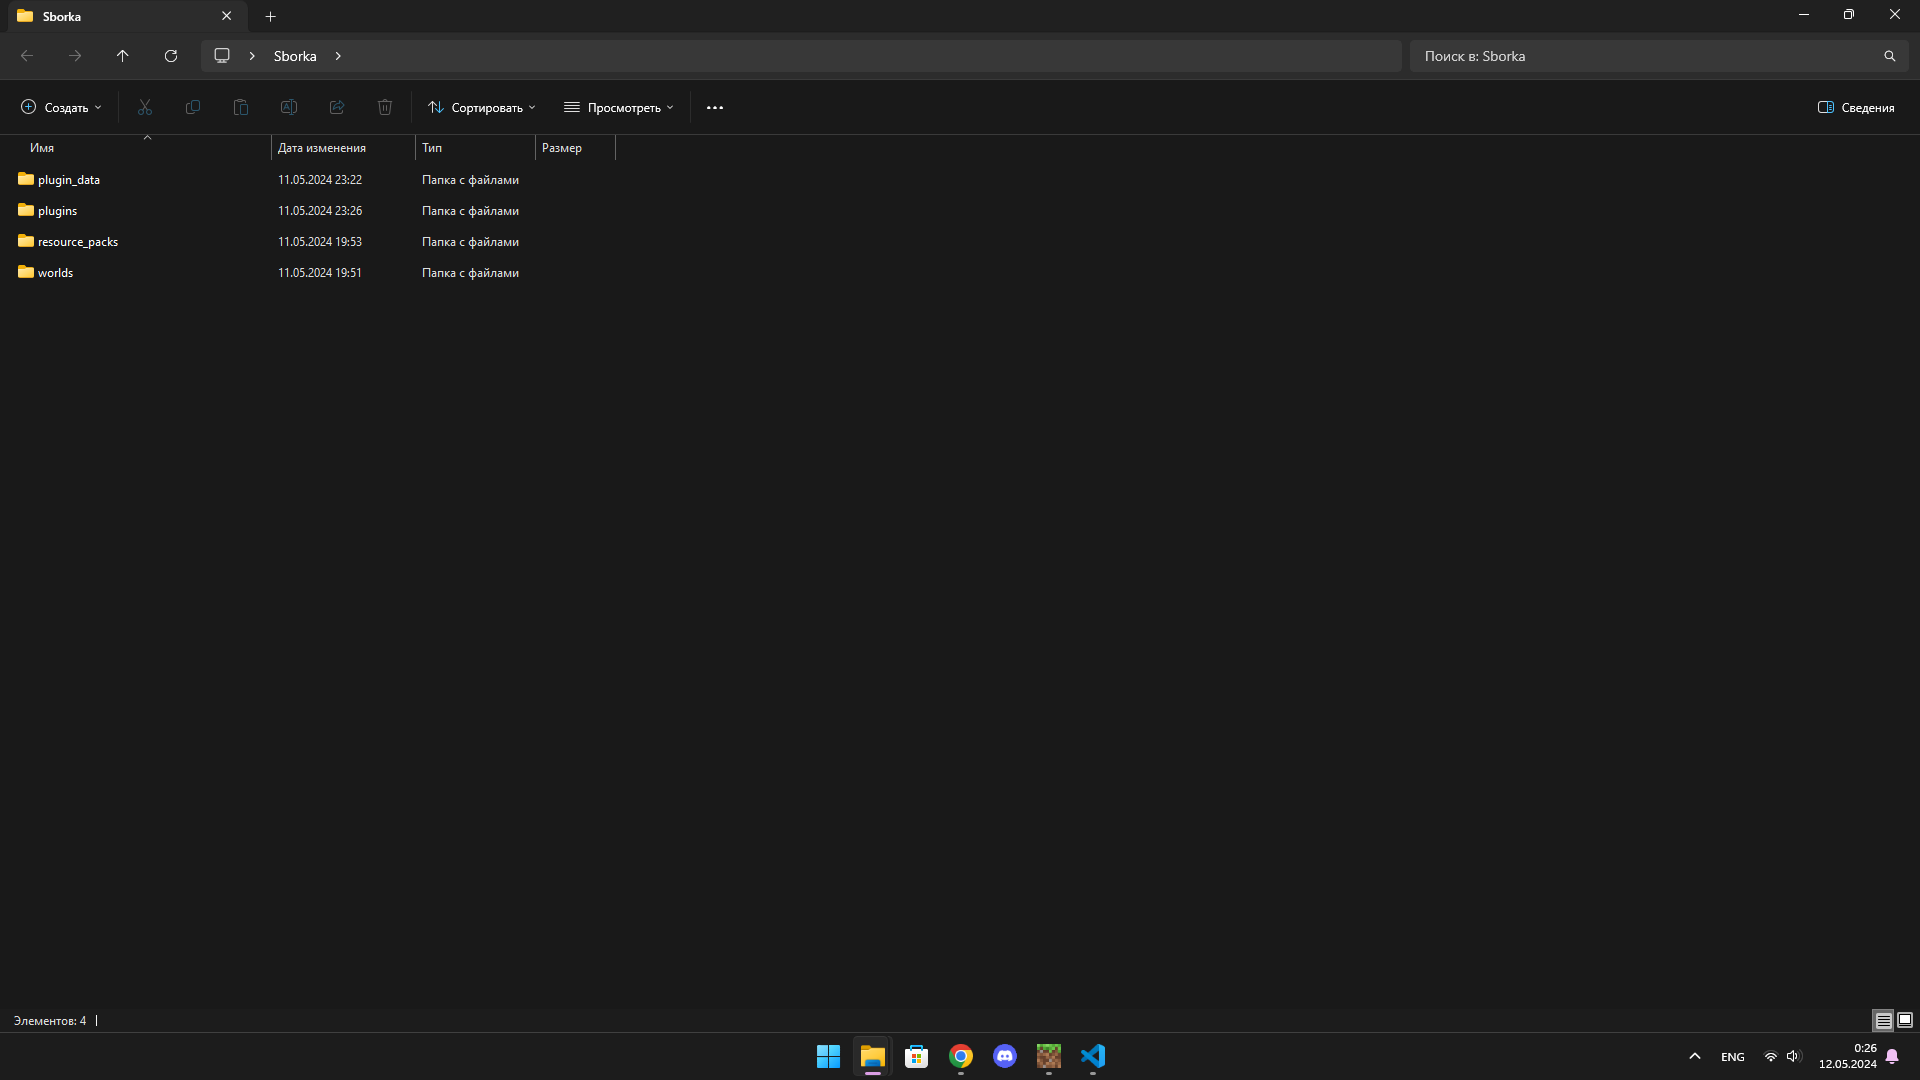Screen dimensions: 1920x1080
Task: Open the three-dots more options menu
Action: [x=714, y=107]
